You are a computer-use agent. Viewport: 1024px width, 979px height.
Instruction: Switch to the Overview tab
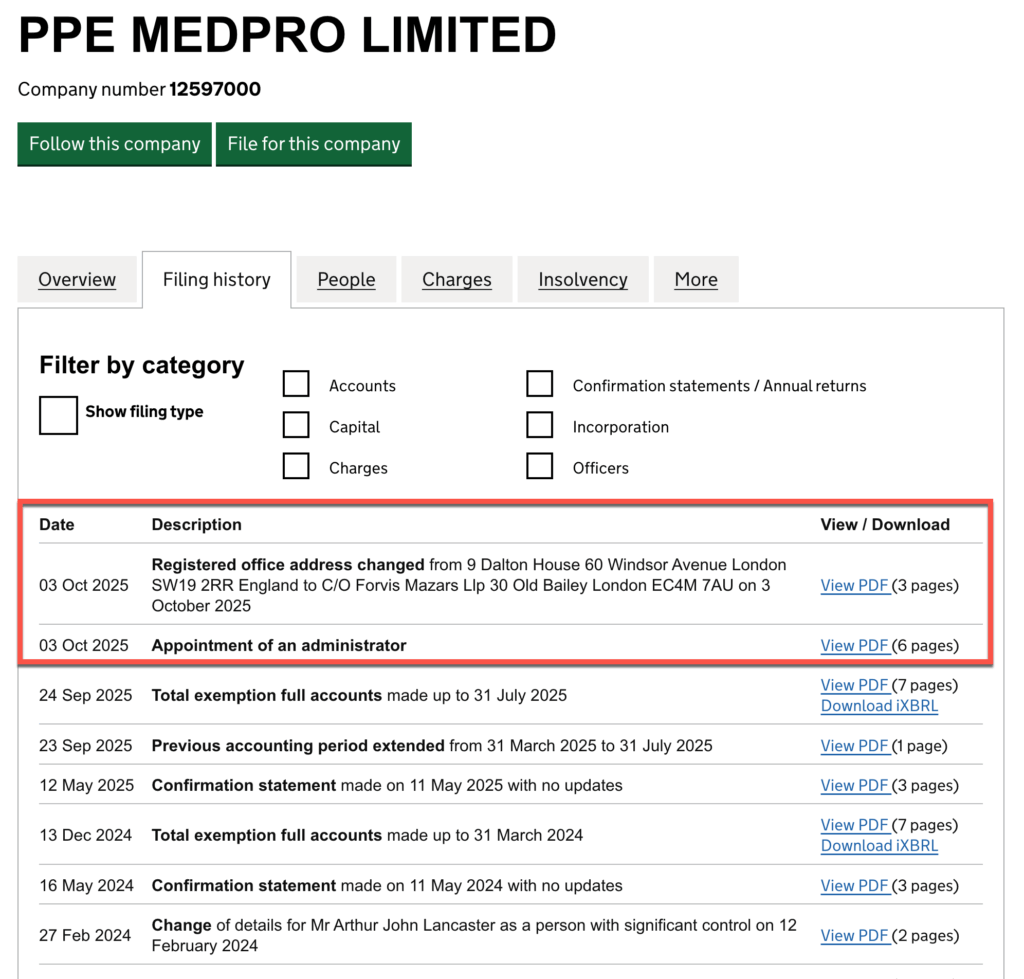77,279
